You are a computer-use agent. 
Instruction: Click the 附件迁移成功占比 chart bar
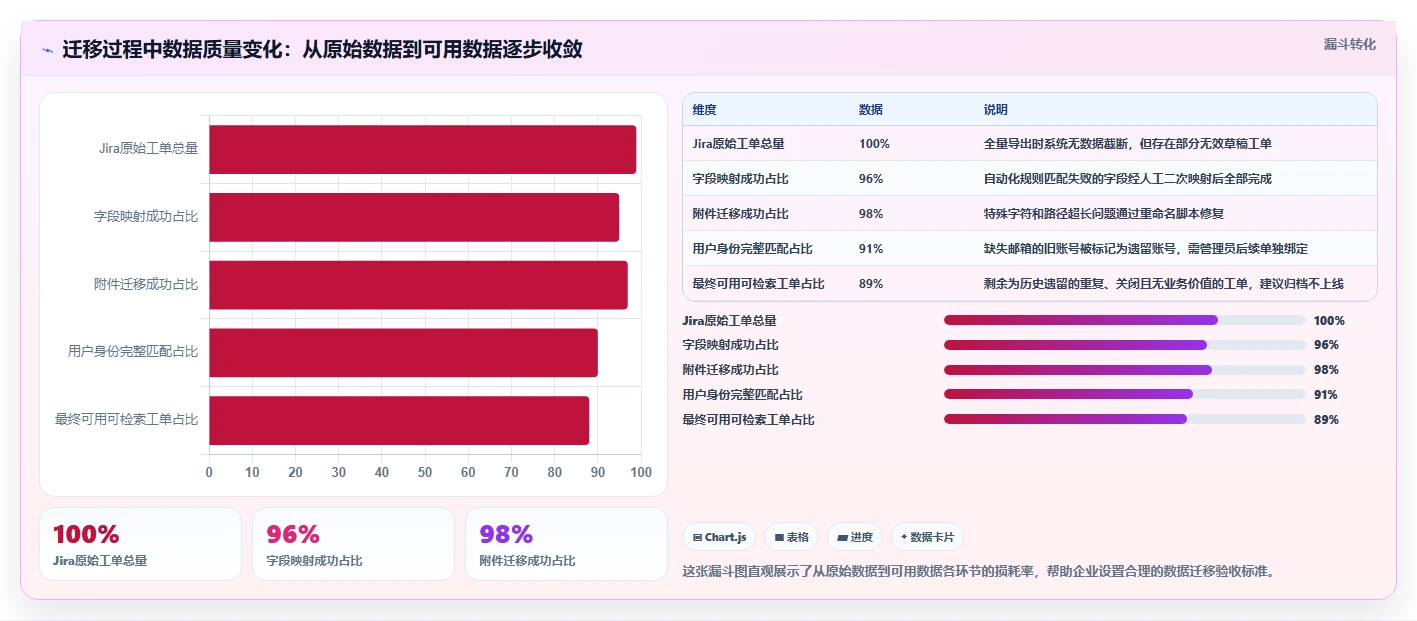pyautogui.click(x=418, y=285)
